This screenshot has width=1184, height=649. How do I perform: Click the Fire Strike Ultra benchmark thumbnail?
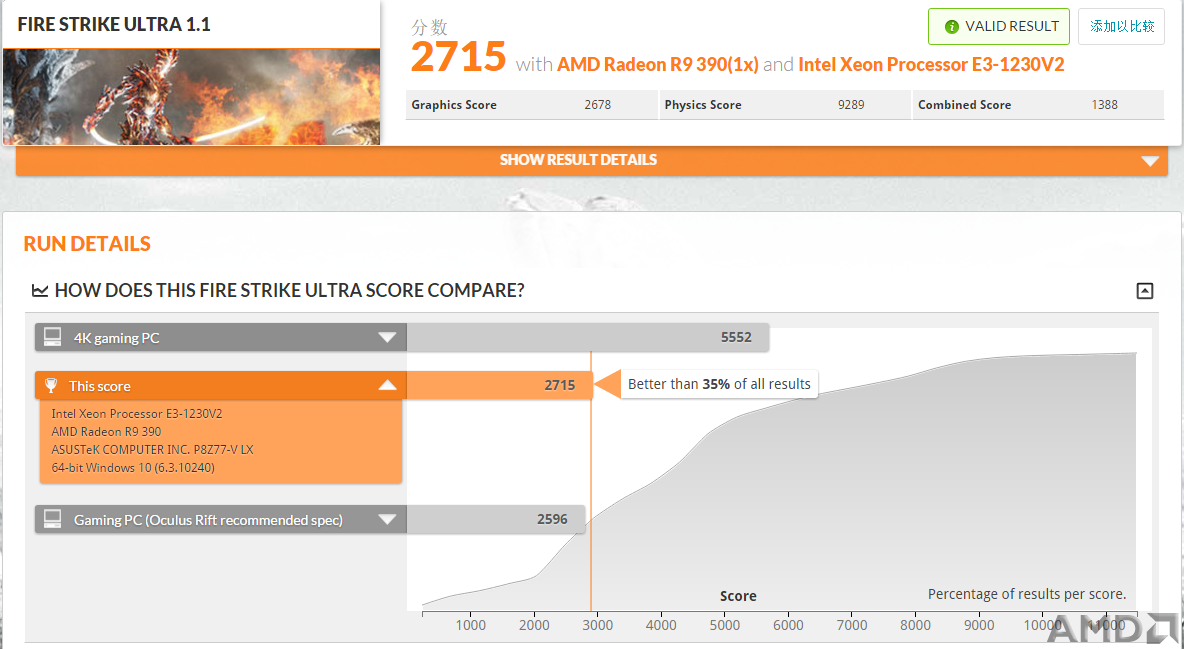point(192,97)
